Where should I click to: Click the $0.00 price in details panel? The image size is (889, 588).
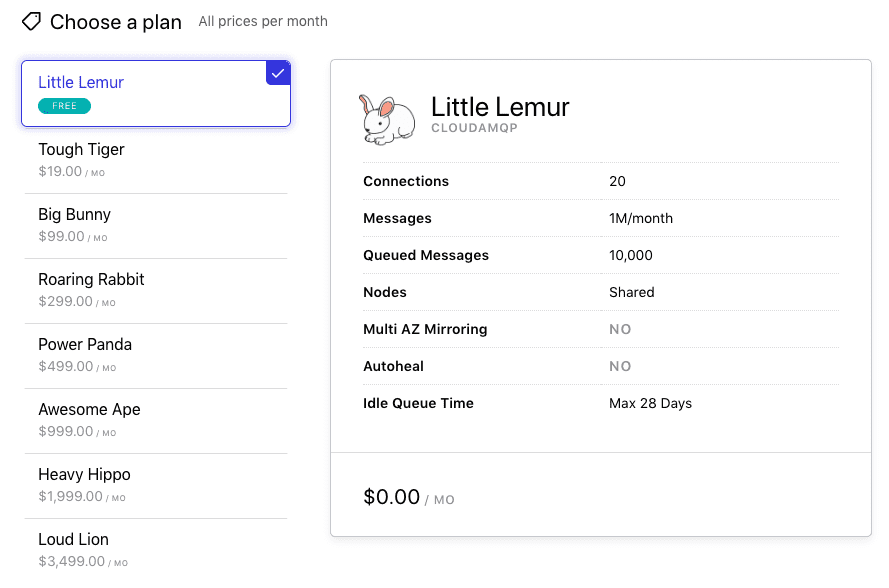click(392, 497)
